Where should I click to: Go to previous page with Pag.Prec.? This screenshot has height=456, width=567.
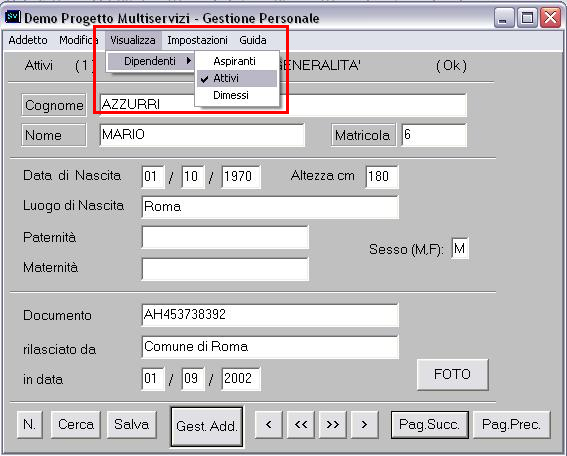click(512, 425)
